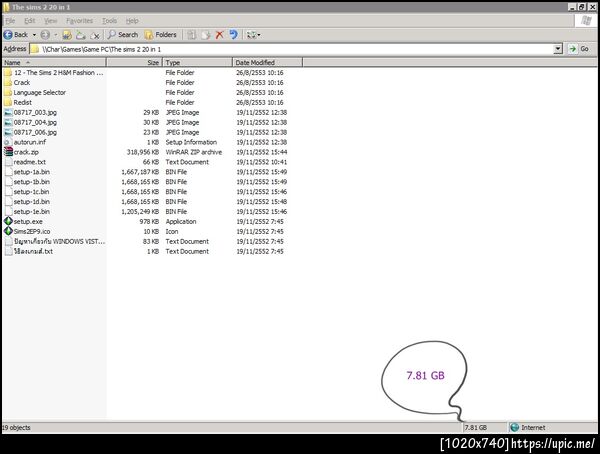600x454 pixels.
Task: Select the Thai text file mentioning WINDOWS VISTA
Action: (x=55, y=241)
